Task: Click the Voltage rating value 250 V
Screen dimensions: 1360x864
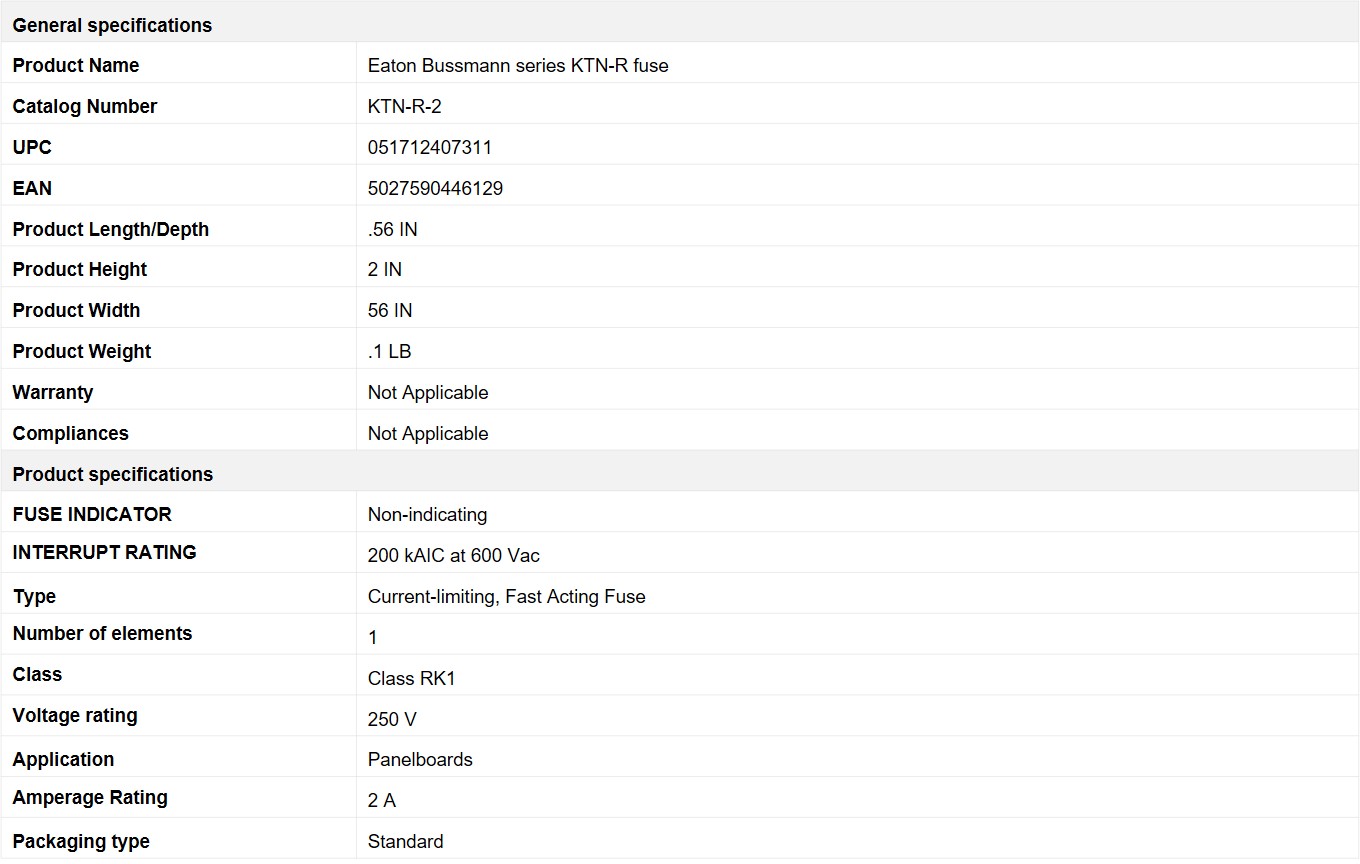Action: (392, 720)
